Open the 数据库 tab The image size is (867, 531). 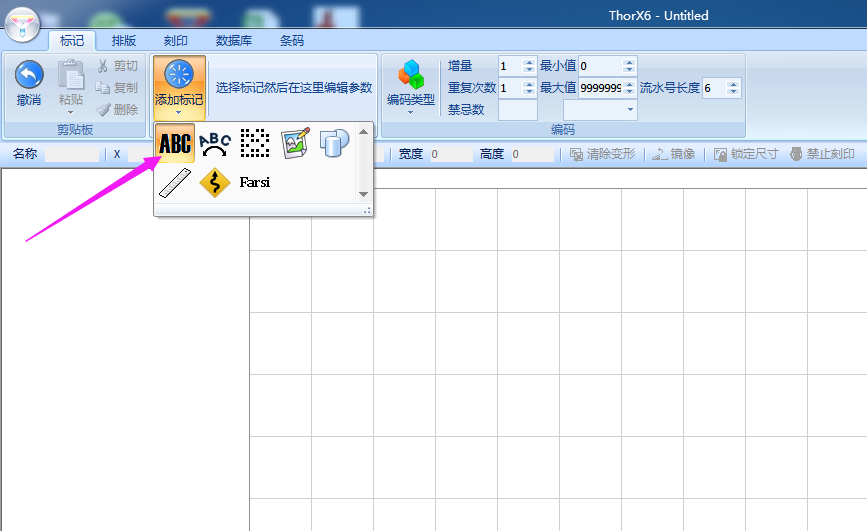(x=234, y=41)
